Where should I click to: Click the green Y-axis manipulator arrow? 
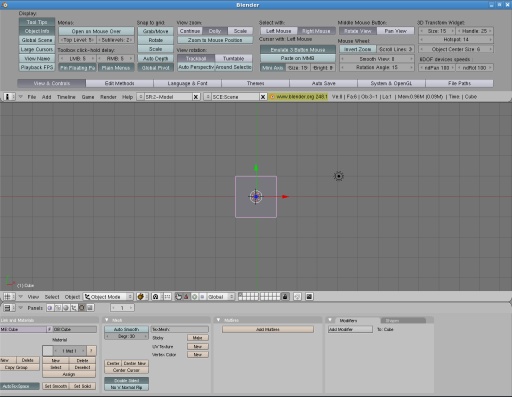256,168
